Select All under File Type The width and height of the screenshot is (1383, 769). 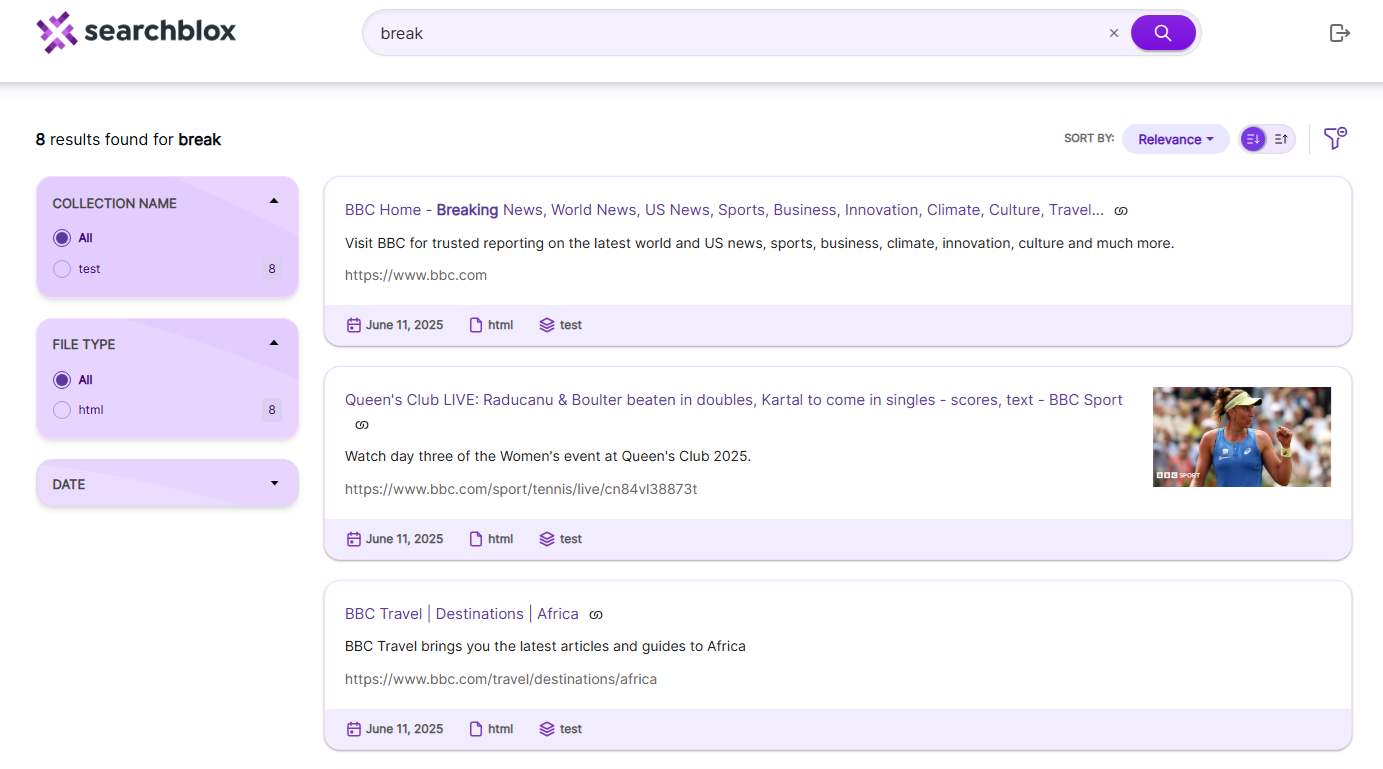click(x=62, y=380)
